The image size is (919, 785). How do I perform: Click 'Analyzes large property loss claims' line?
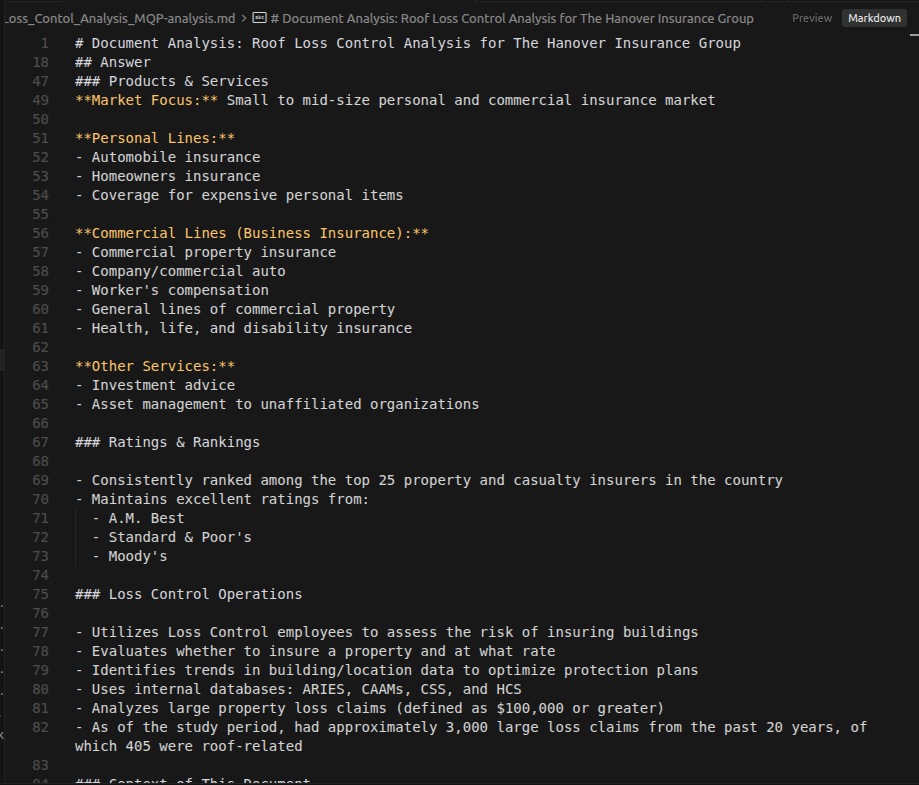(x=370, y=708)
